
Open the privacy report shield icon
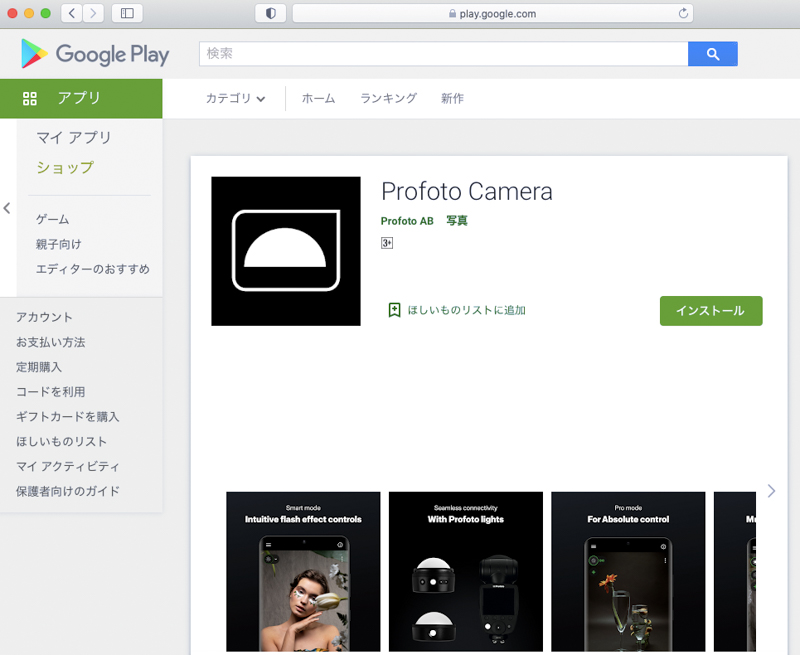(x=270, y=13)
